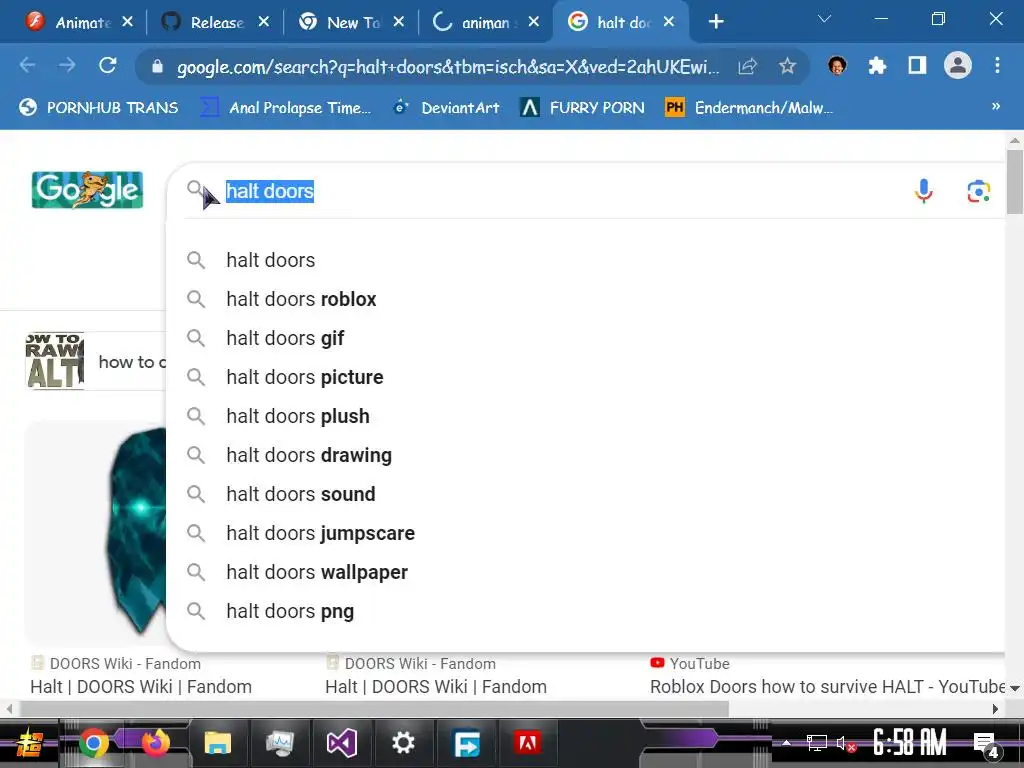Open the Start menu from taskbar
Screen dimensions: 1024x768
pos(29,743)
